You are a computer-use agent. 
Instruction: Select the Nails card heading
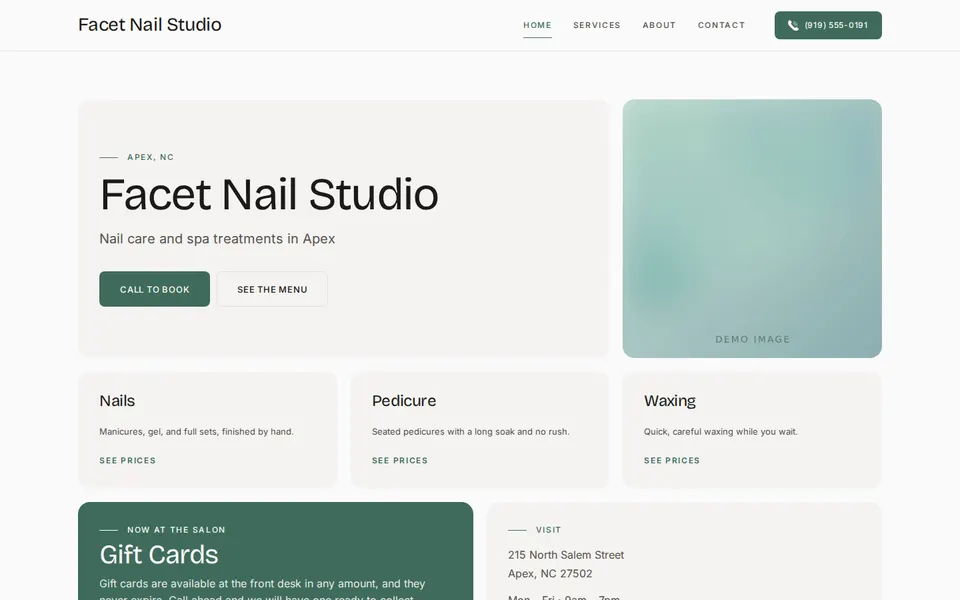pos(117,400)
